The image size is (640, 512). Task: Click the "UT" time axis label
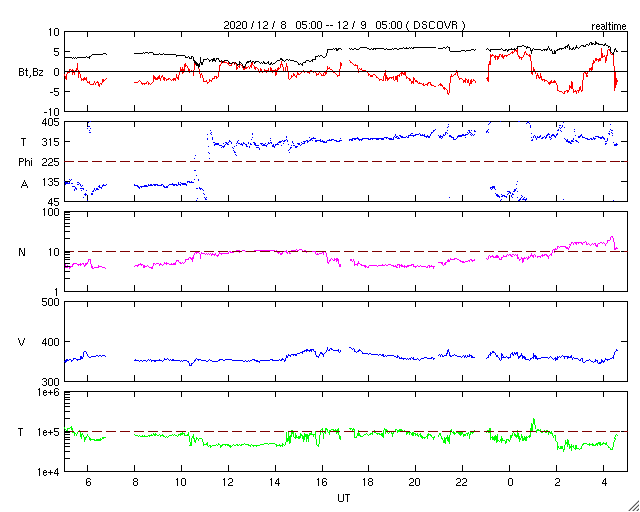coord(344,498)
